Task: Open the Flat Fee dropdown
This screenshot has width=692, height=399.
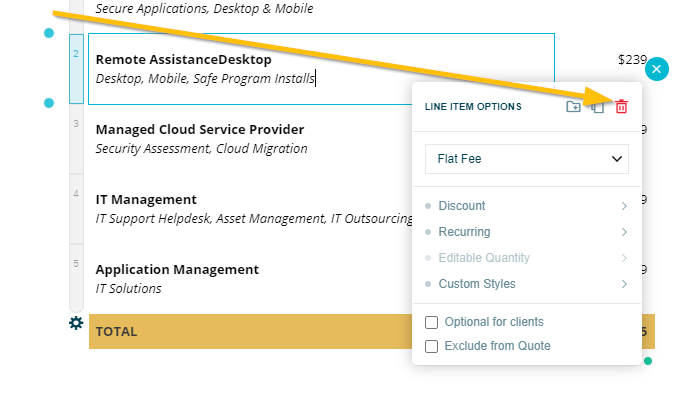Action: [x=527, y=159]
